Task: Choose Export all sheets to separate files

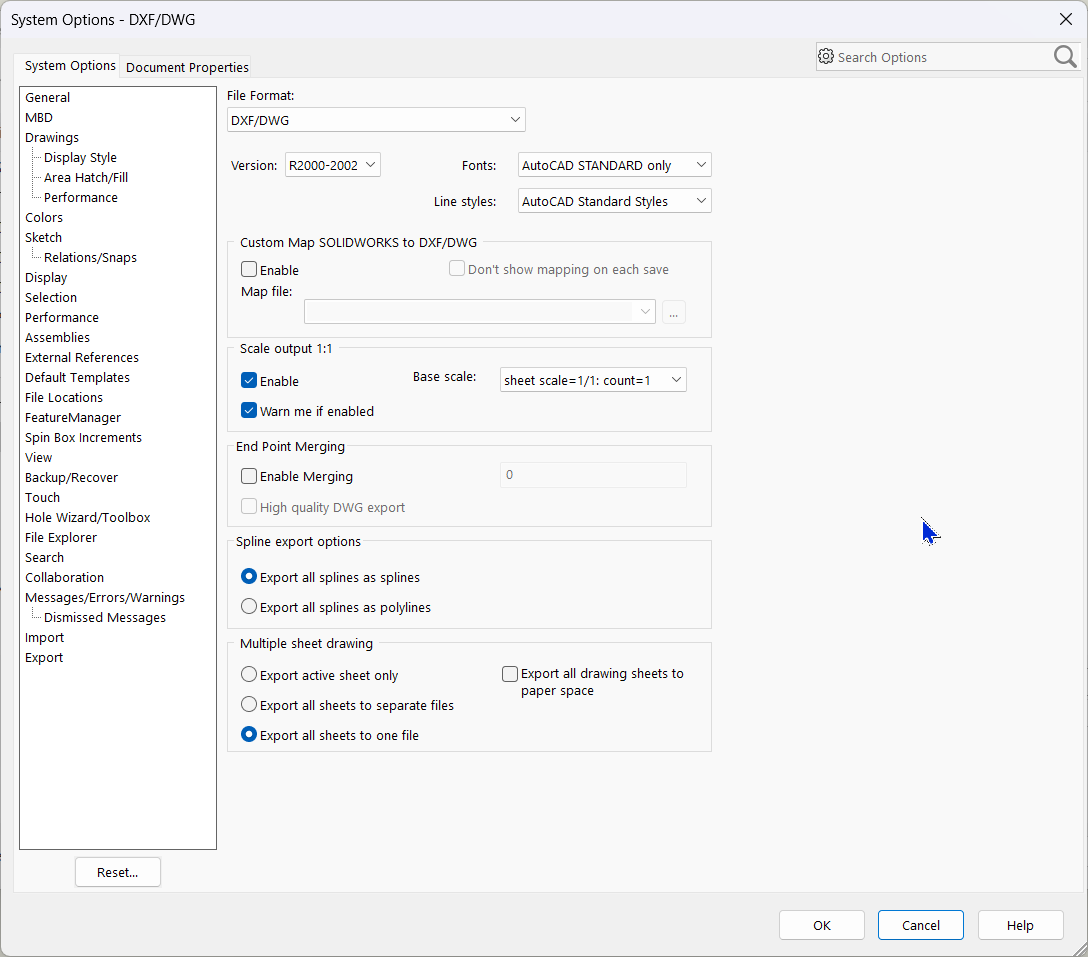Action: pos(248,704)
